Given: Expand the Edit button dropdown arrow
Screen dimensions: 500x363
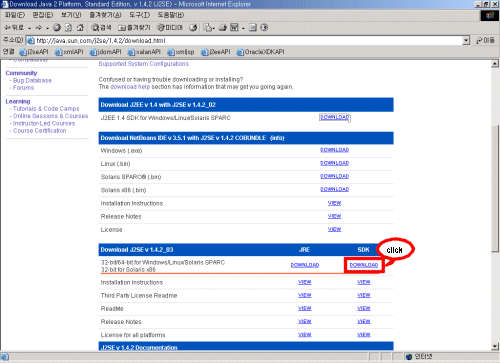Looking at the screenshot, I should (243, 28).
